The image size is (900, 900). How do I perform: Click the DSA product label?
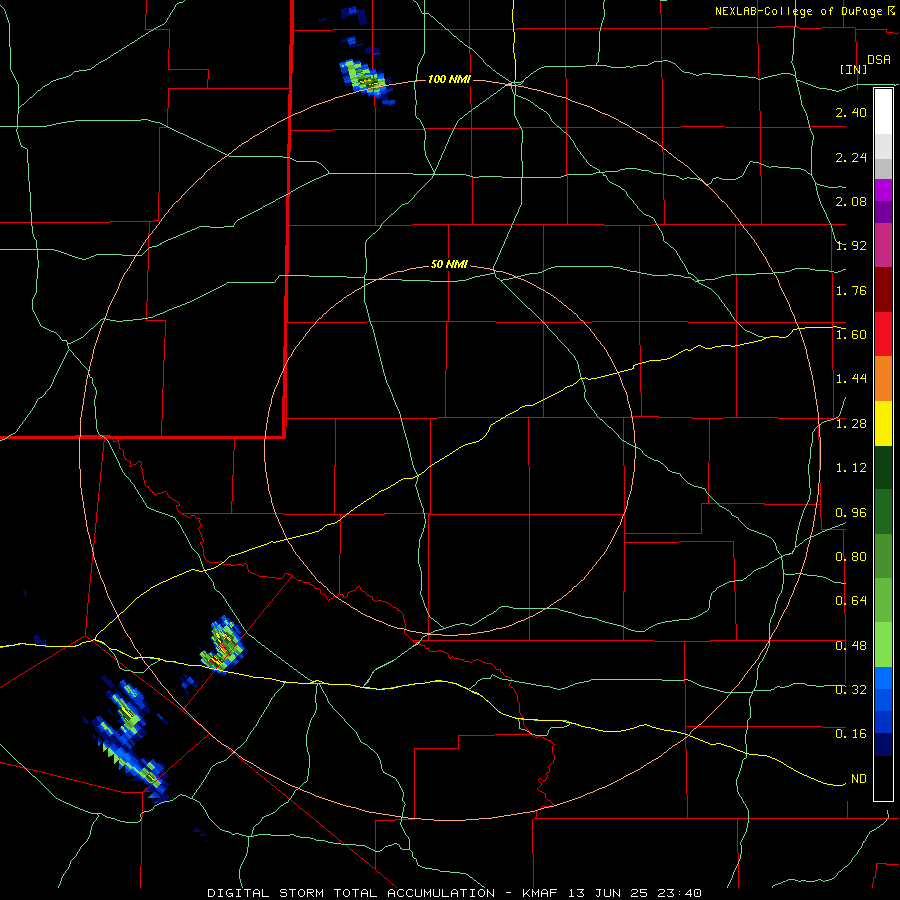(x=879, y=60)
